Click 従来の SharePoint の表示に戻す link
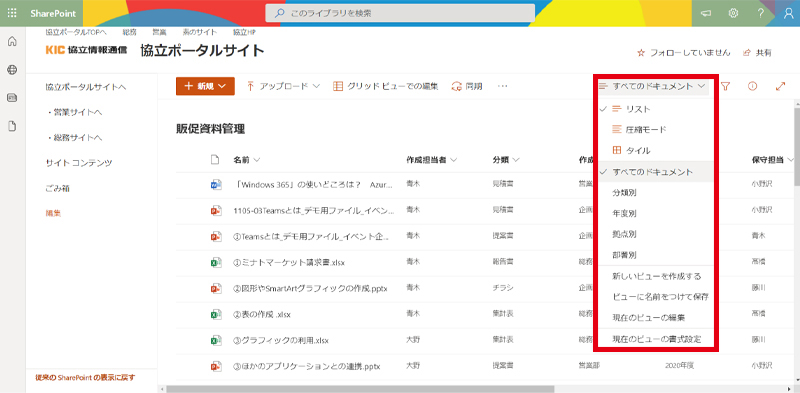Screen dimensions: 800x393 click(x=85, y=378)
